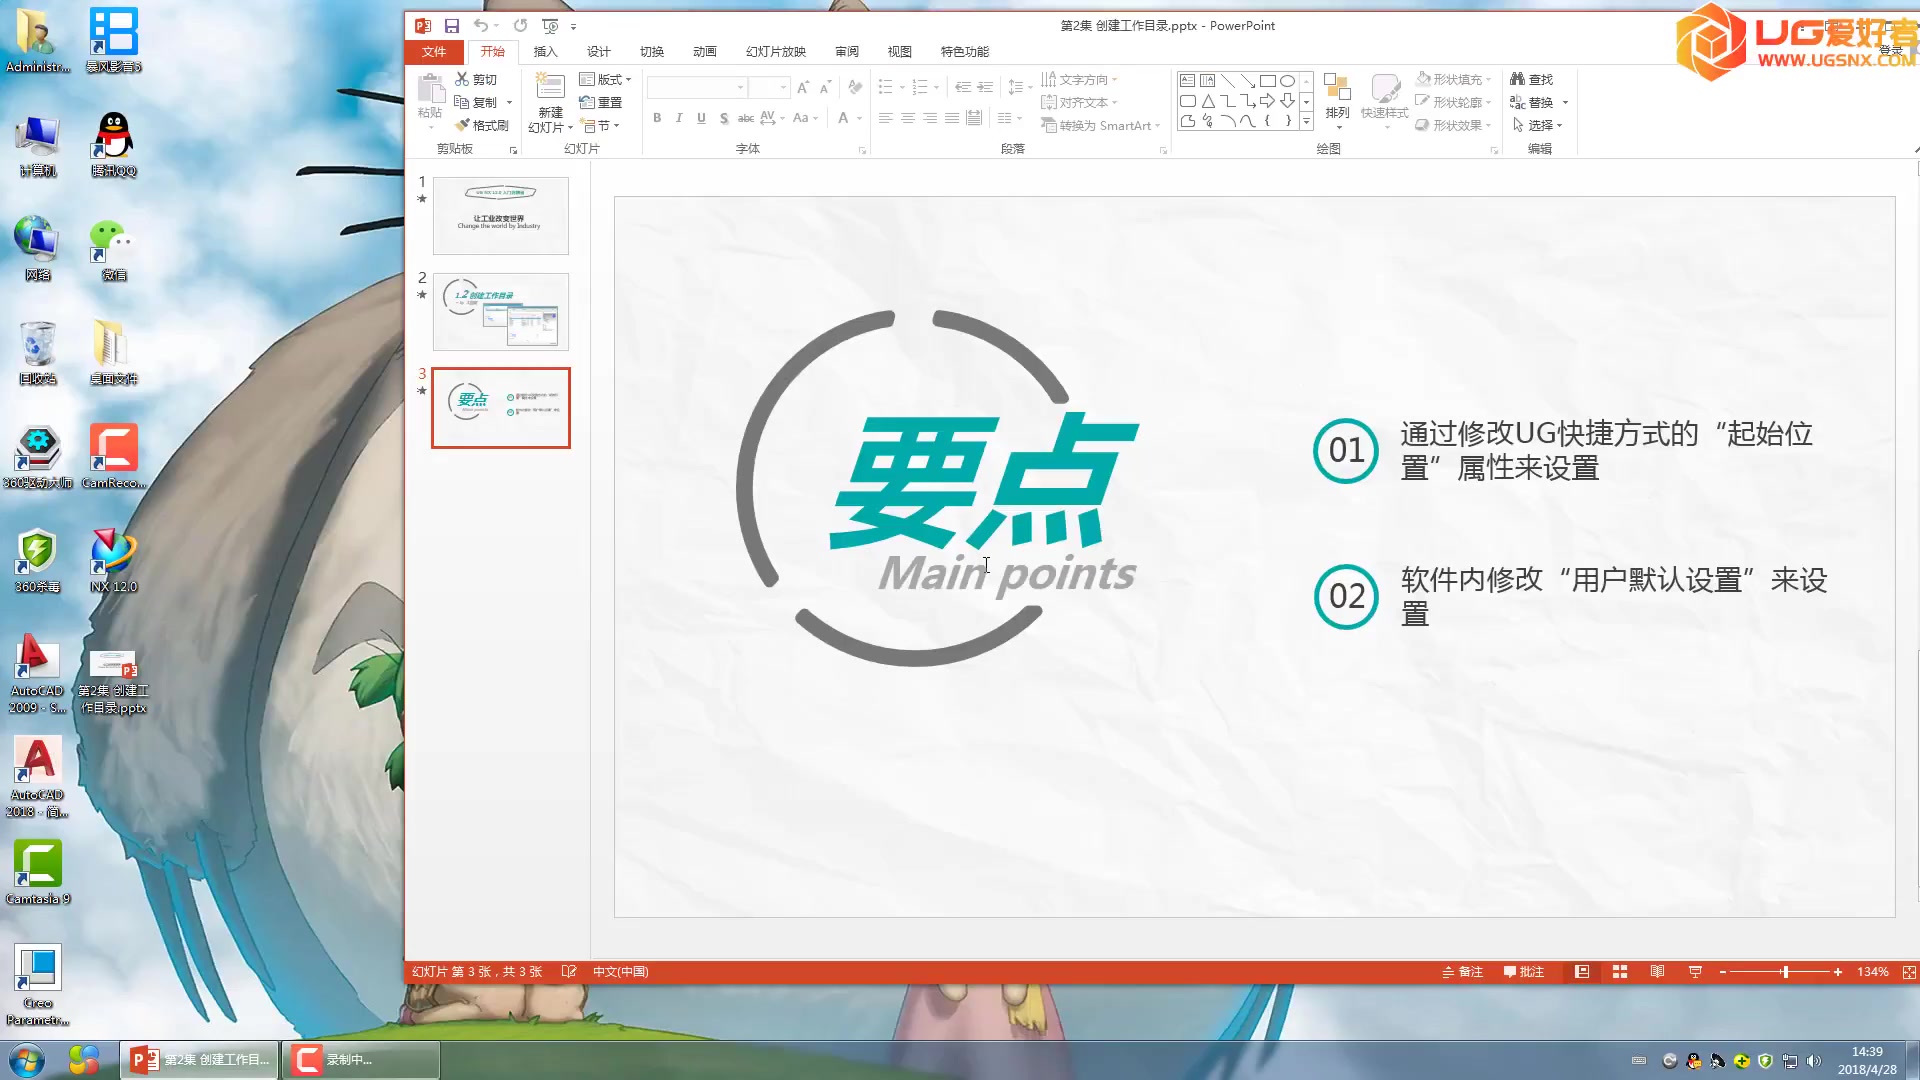Click the Comments (批注) button
The image size is (1920, 1080).
point(1524,972)
